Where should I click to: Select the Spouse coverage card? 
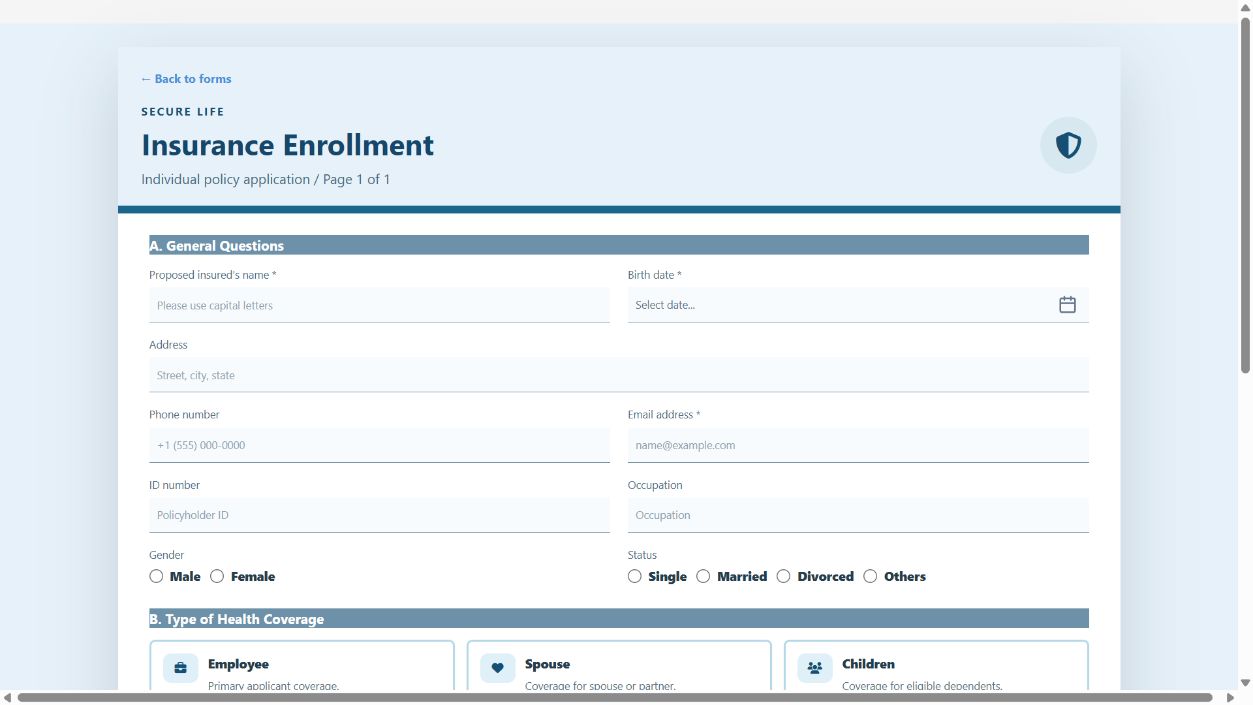click(619, 666)
